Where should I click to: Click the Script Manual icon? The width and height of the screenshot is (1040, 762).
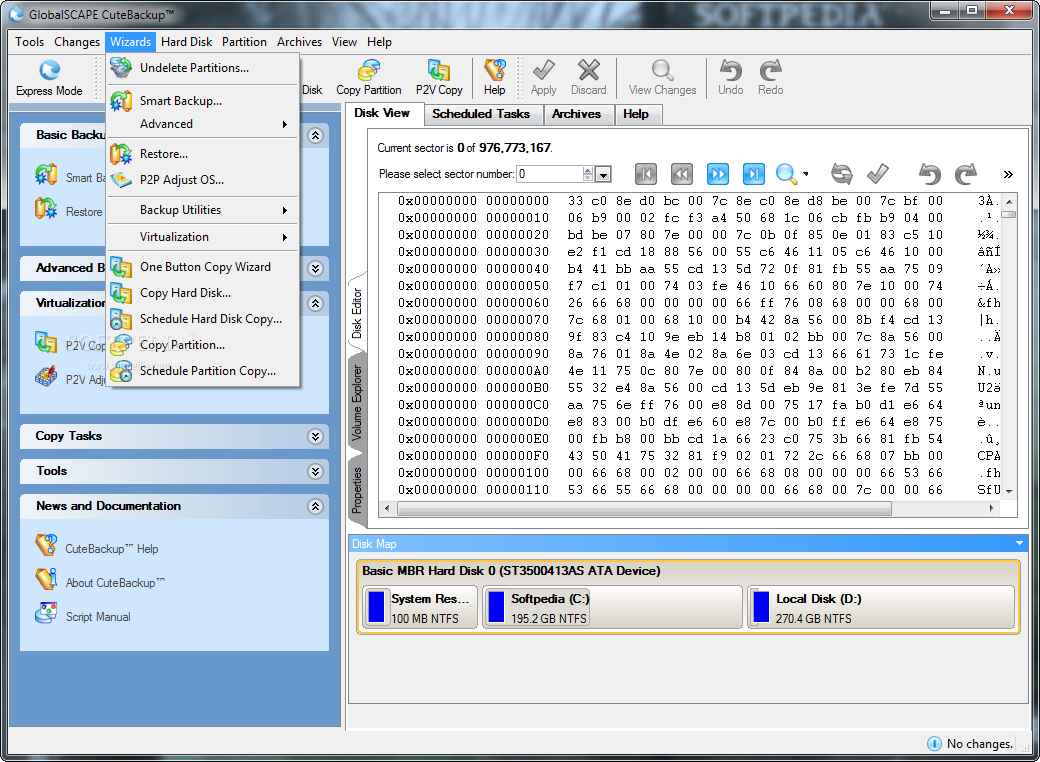pos(46,613)
